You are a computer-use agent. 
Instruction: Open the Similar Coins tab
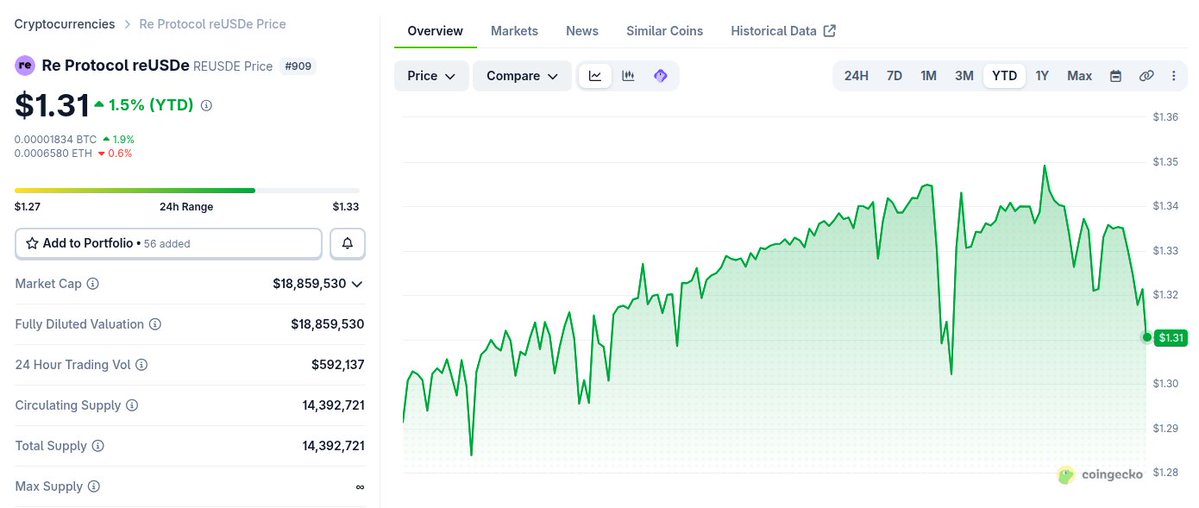[x=664, y=31]
